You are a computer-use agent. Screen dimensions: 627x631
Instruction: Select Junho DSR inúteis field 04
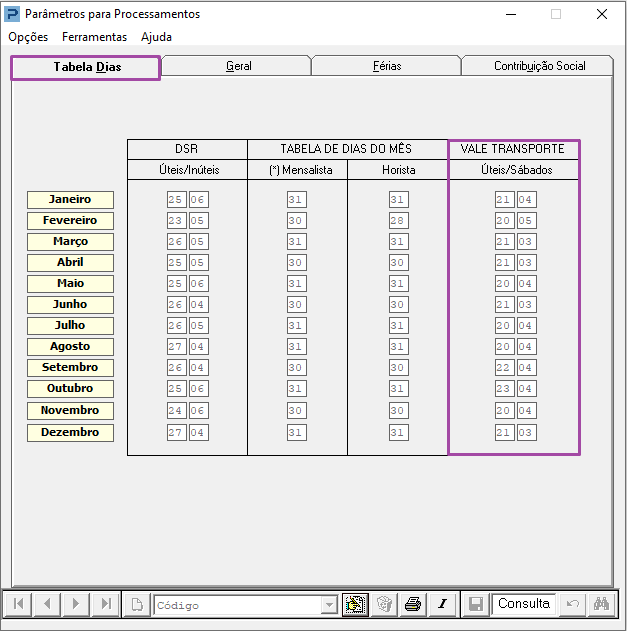(199, 304)
